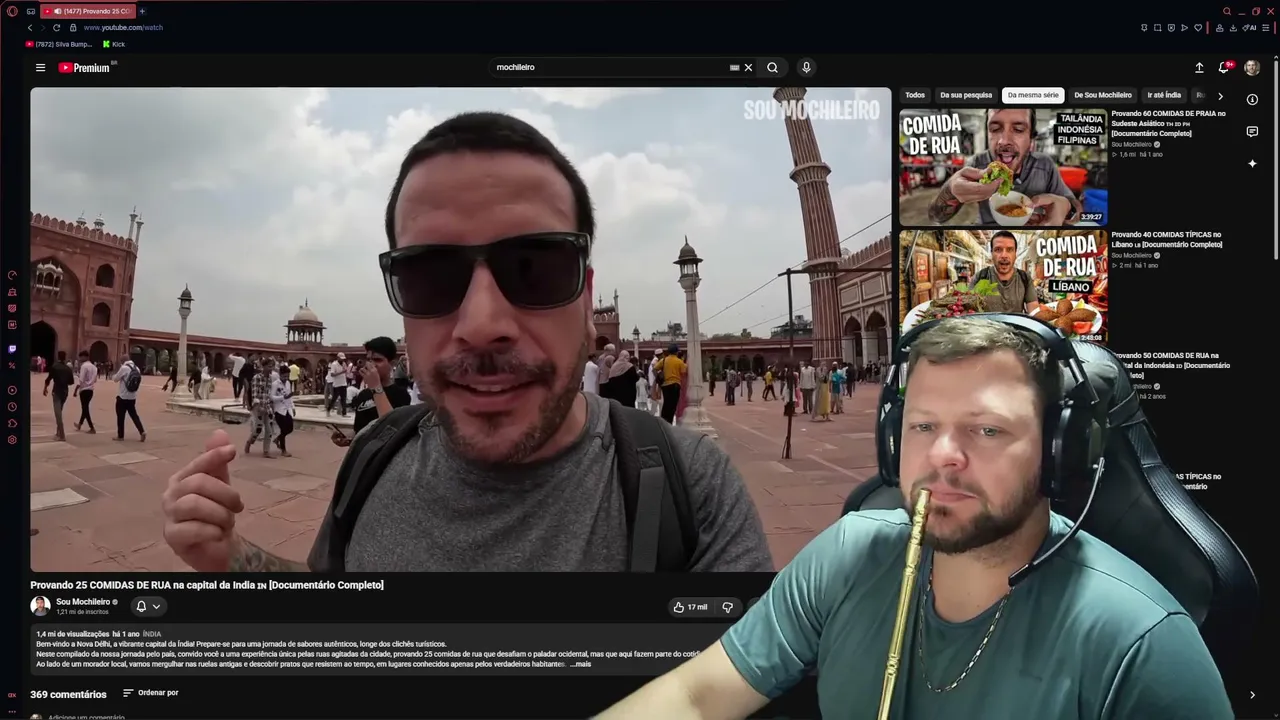Viewport: 1280px width, 720px height.
Task: Open the account avatar menu
Action: click(x=1252, y=68)
